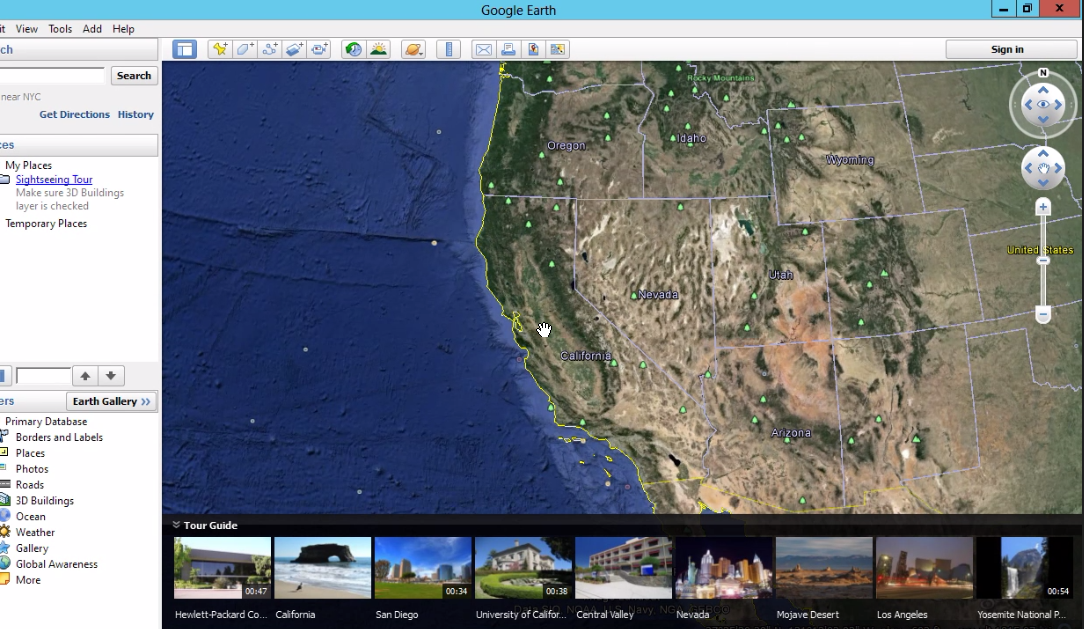Open the Sightseeing Tour link

54,179
